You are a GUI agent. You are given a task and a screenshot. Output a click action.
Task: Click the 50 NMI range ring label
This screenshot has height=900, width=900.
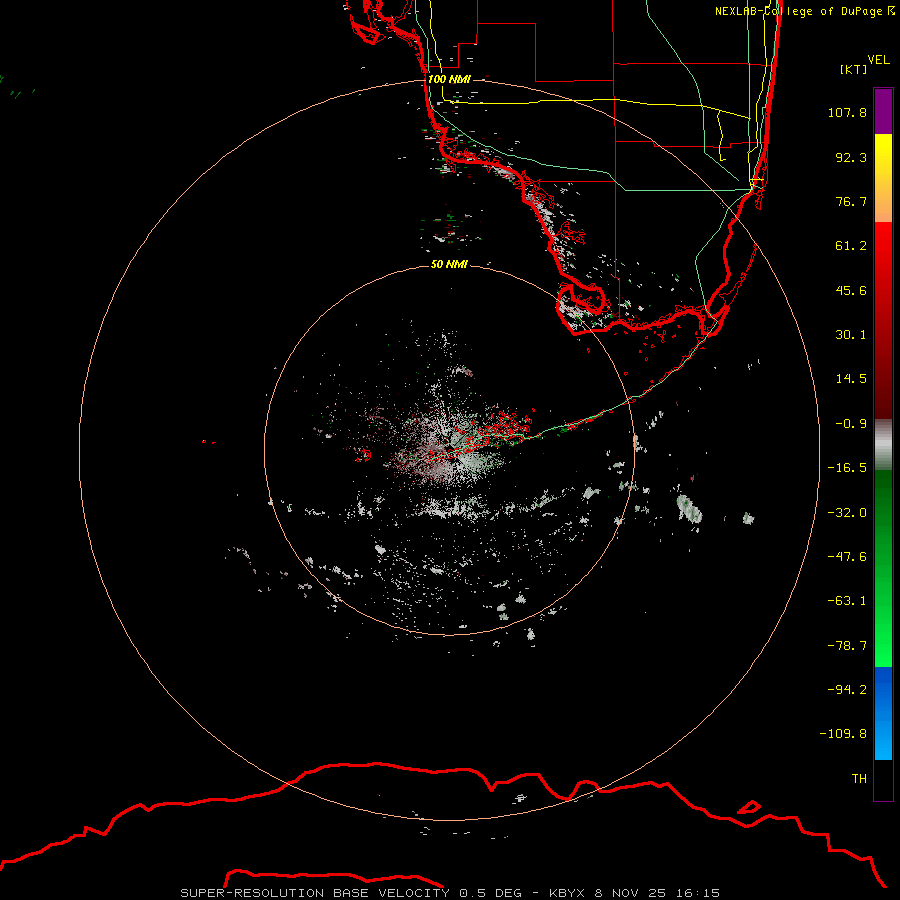(x=449, y=265)
